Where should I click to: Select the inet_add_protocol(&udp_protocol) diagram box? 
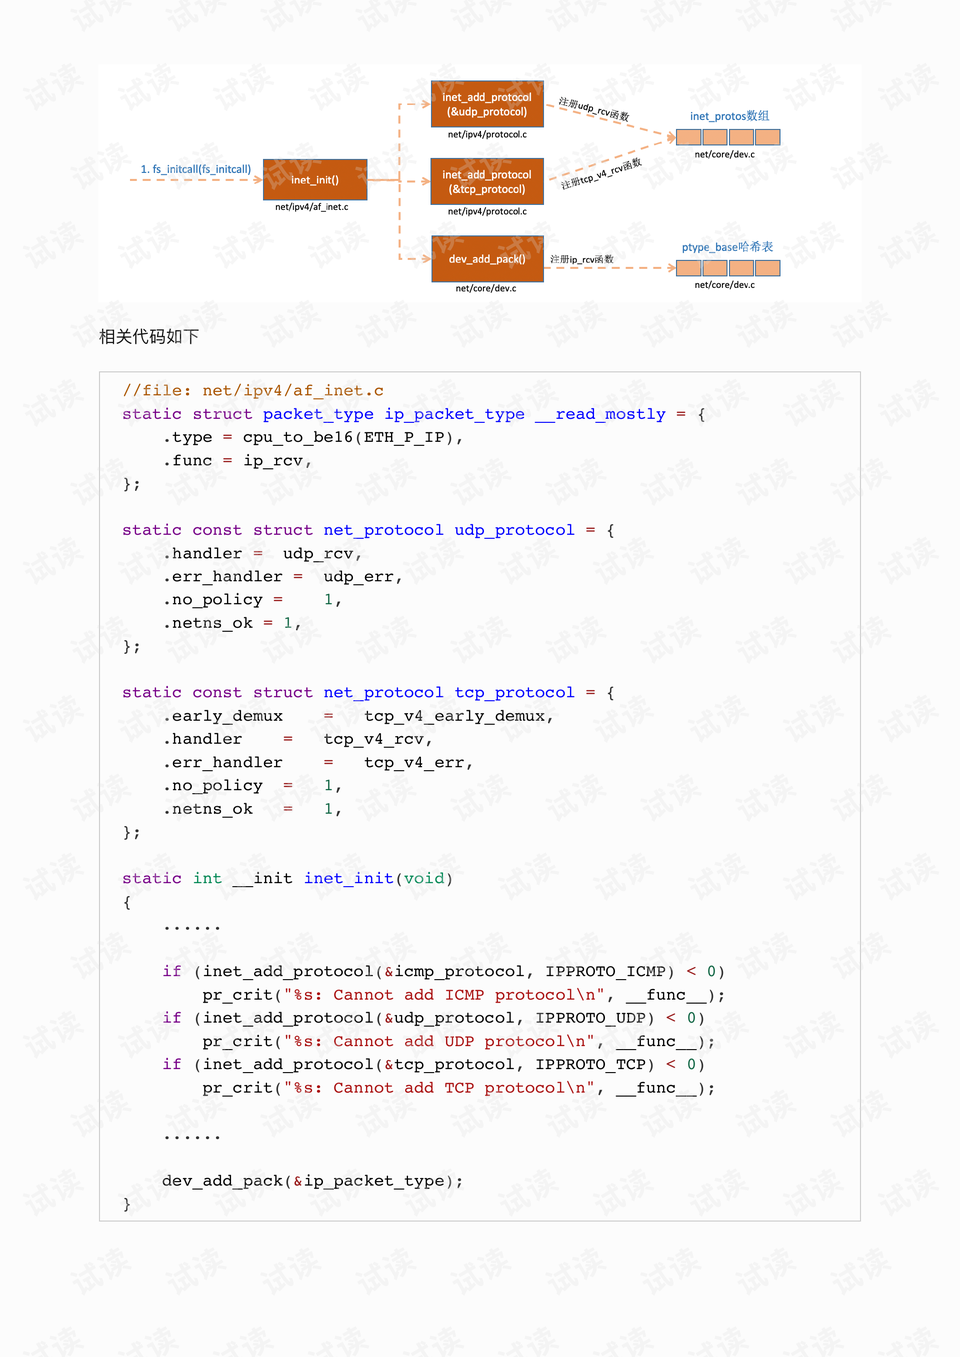coord(487,104)
